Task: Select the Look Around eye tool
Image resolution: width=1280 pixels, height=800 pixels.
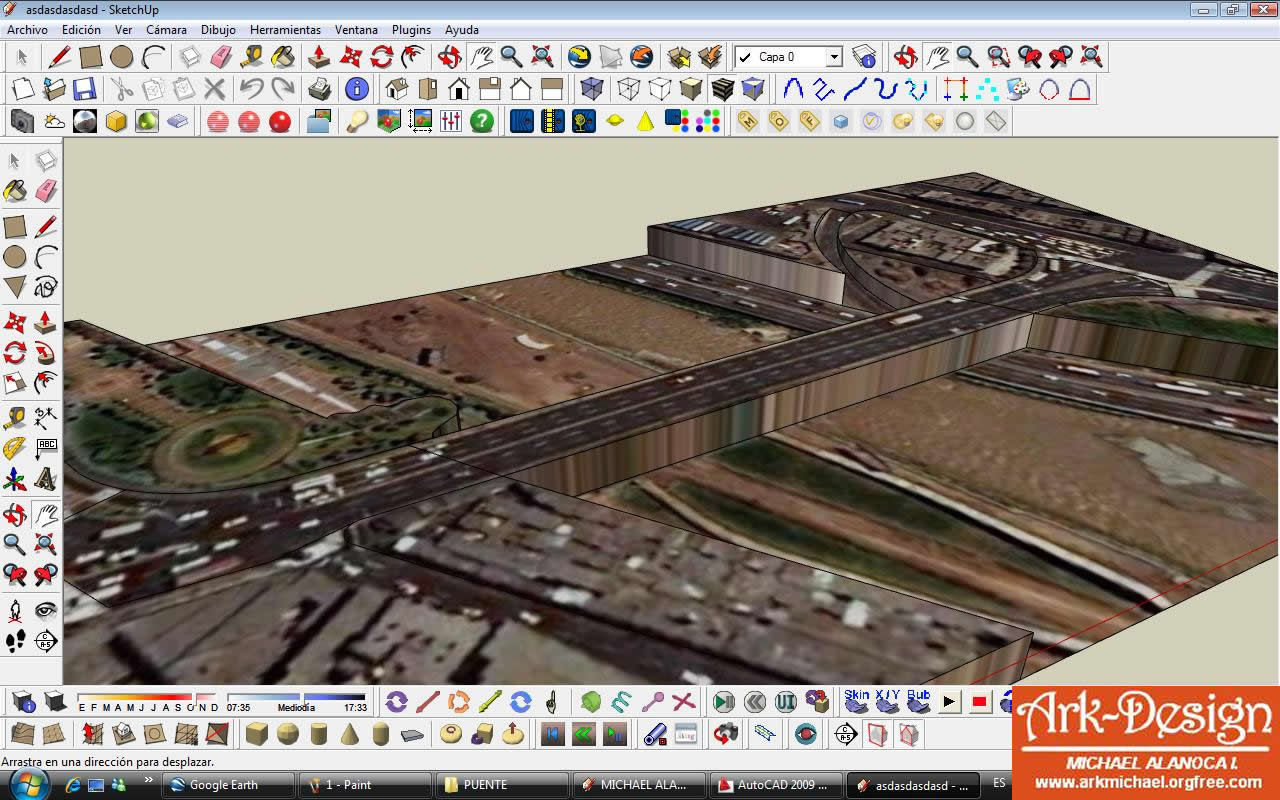Action: pos(46,610)
